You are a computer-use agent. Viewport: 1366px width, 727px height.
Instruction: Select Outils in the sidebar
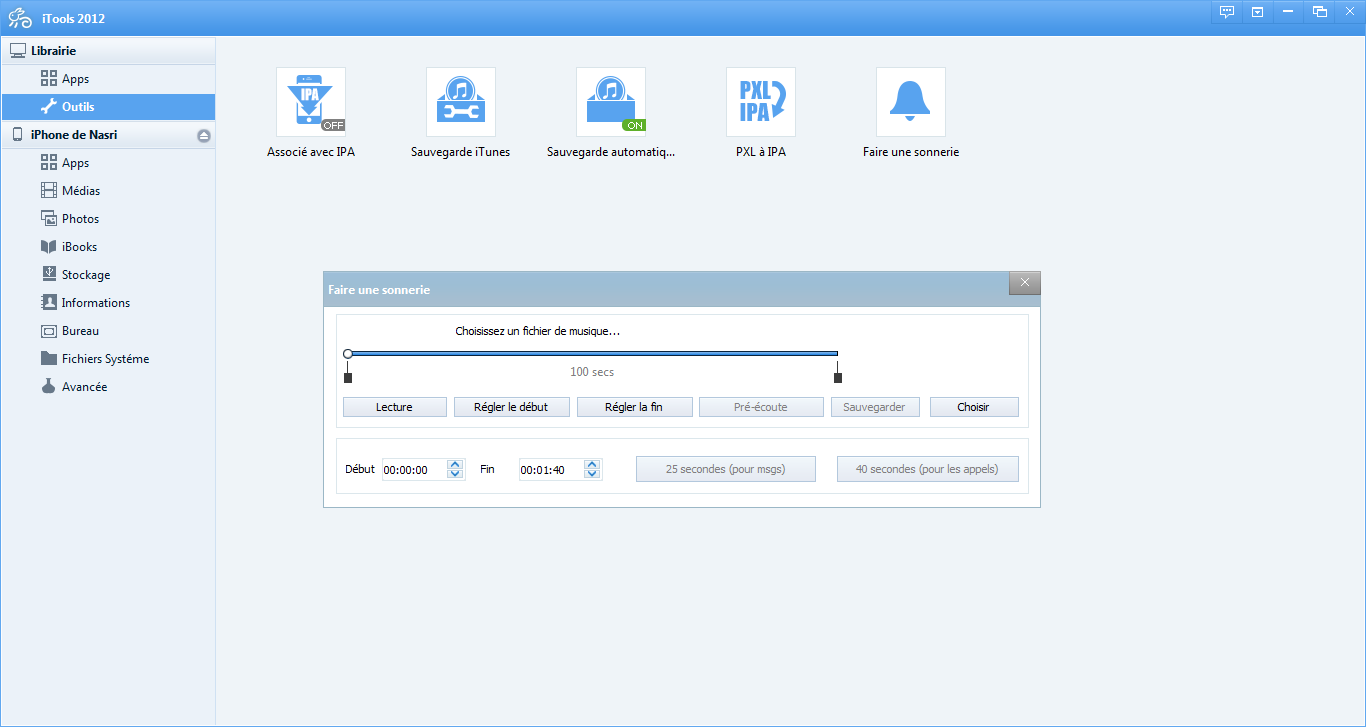pos(108,107)
